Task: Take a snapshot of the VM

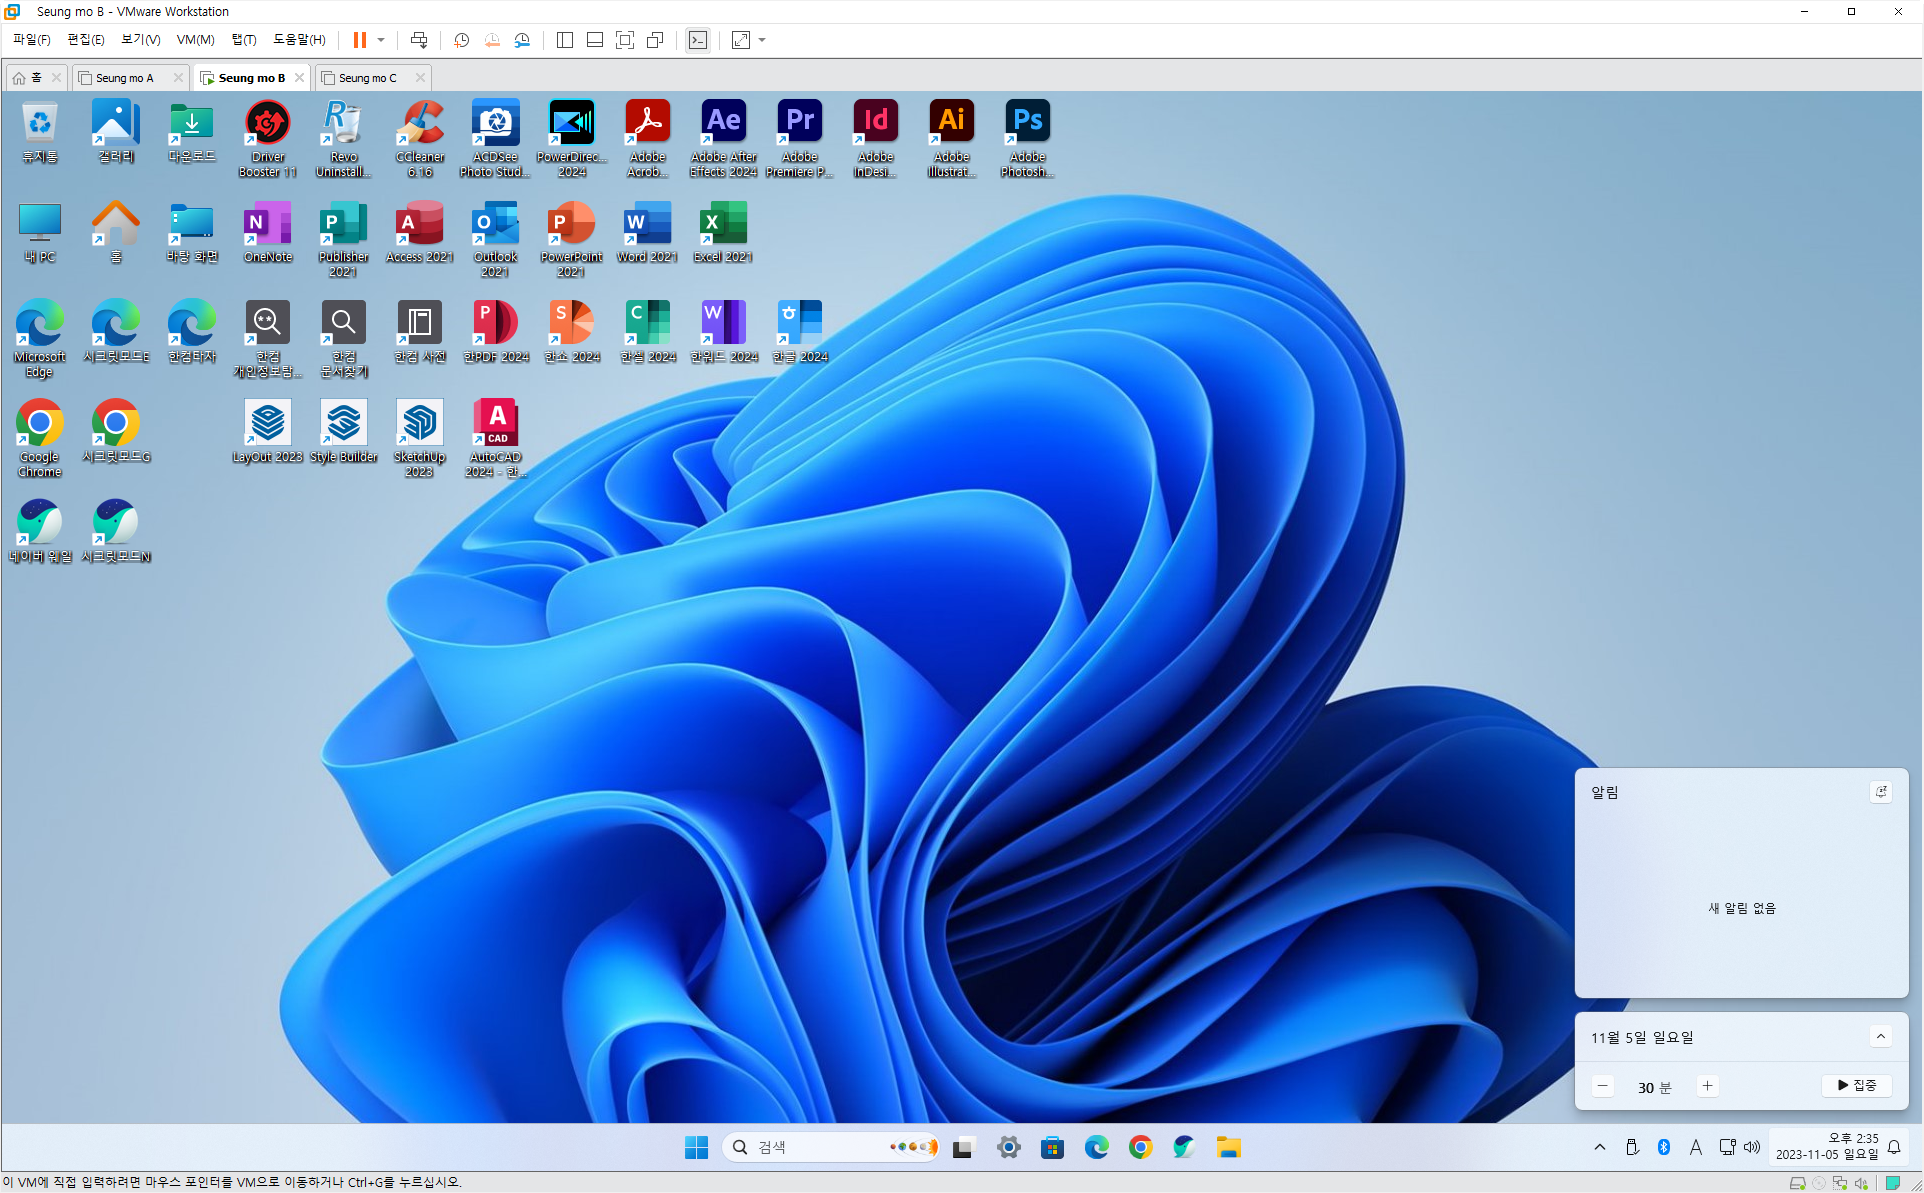Action: pyautogui.click(x=461, y=40)
